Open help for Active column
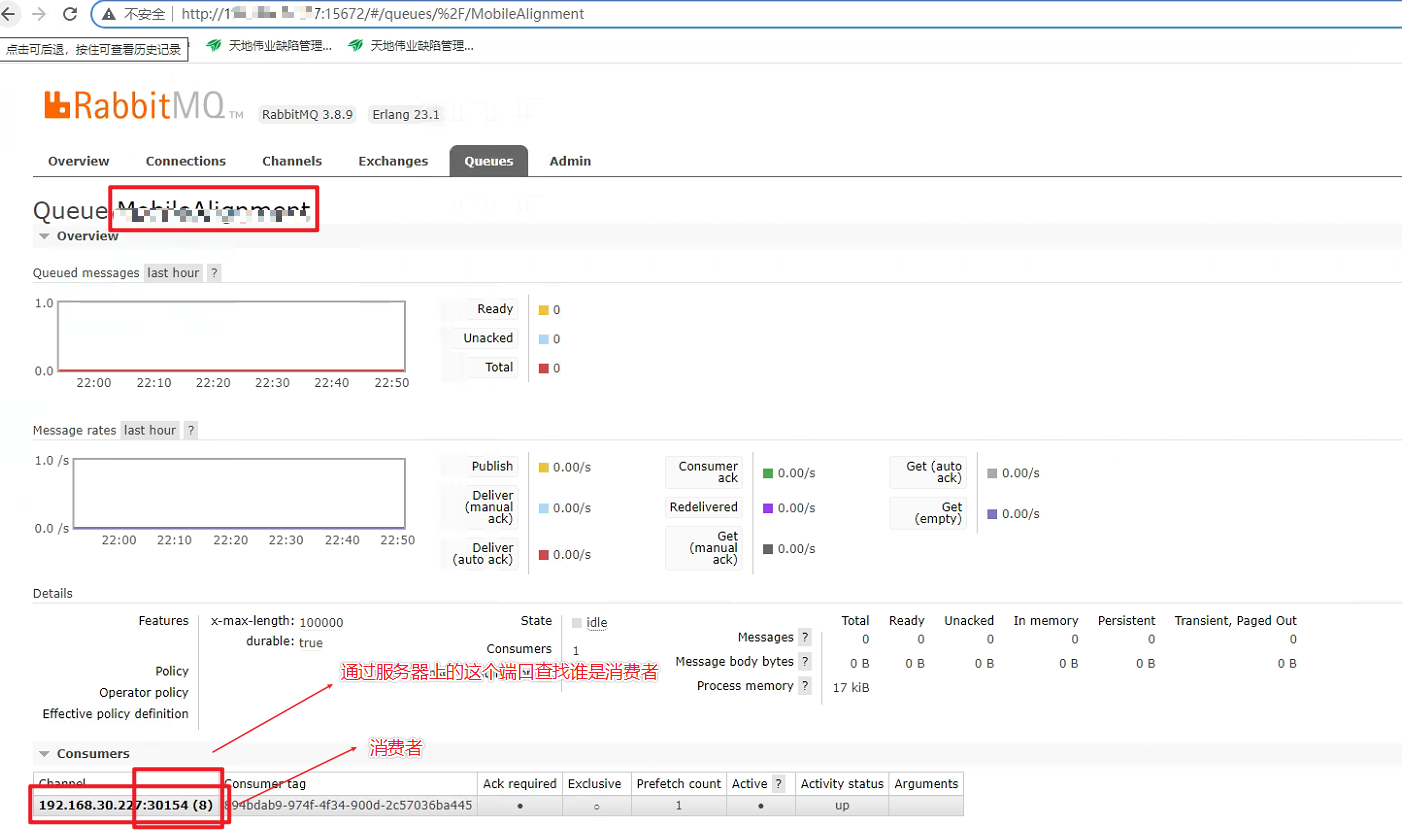1402x832 pixels. click(778, 784)
